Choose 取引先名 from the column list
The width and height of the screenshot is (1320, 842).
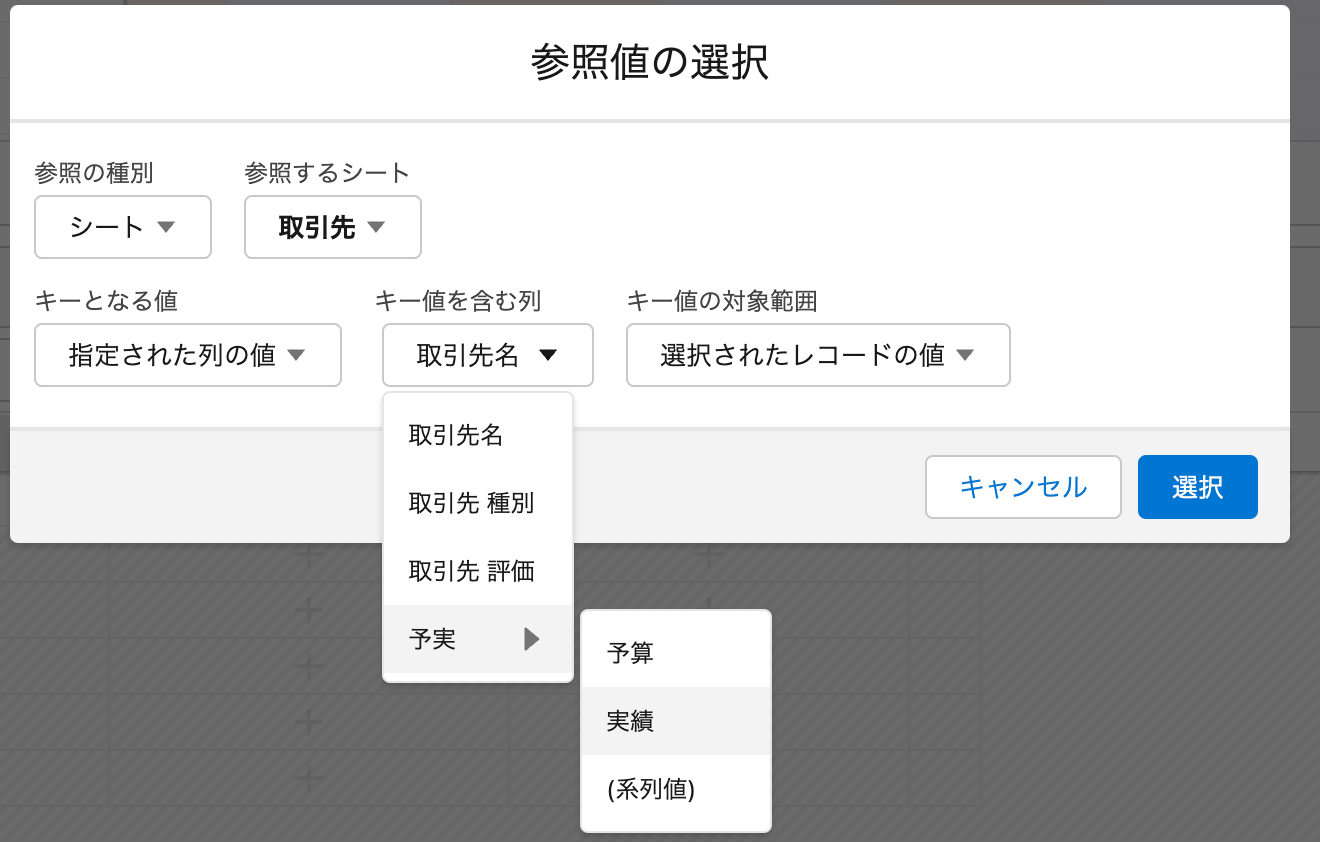456,436
